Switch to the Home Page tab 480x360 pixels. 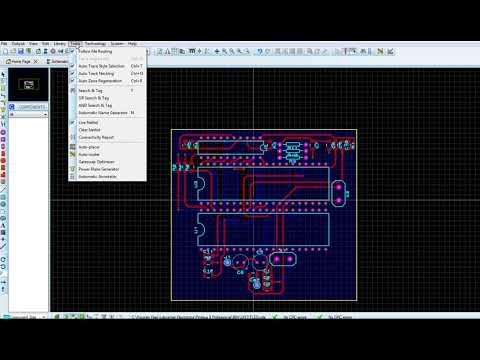21,61
